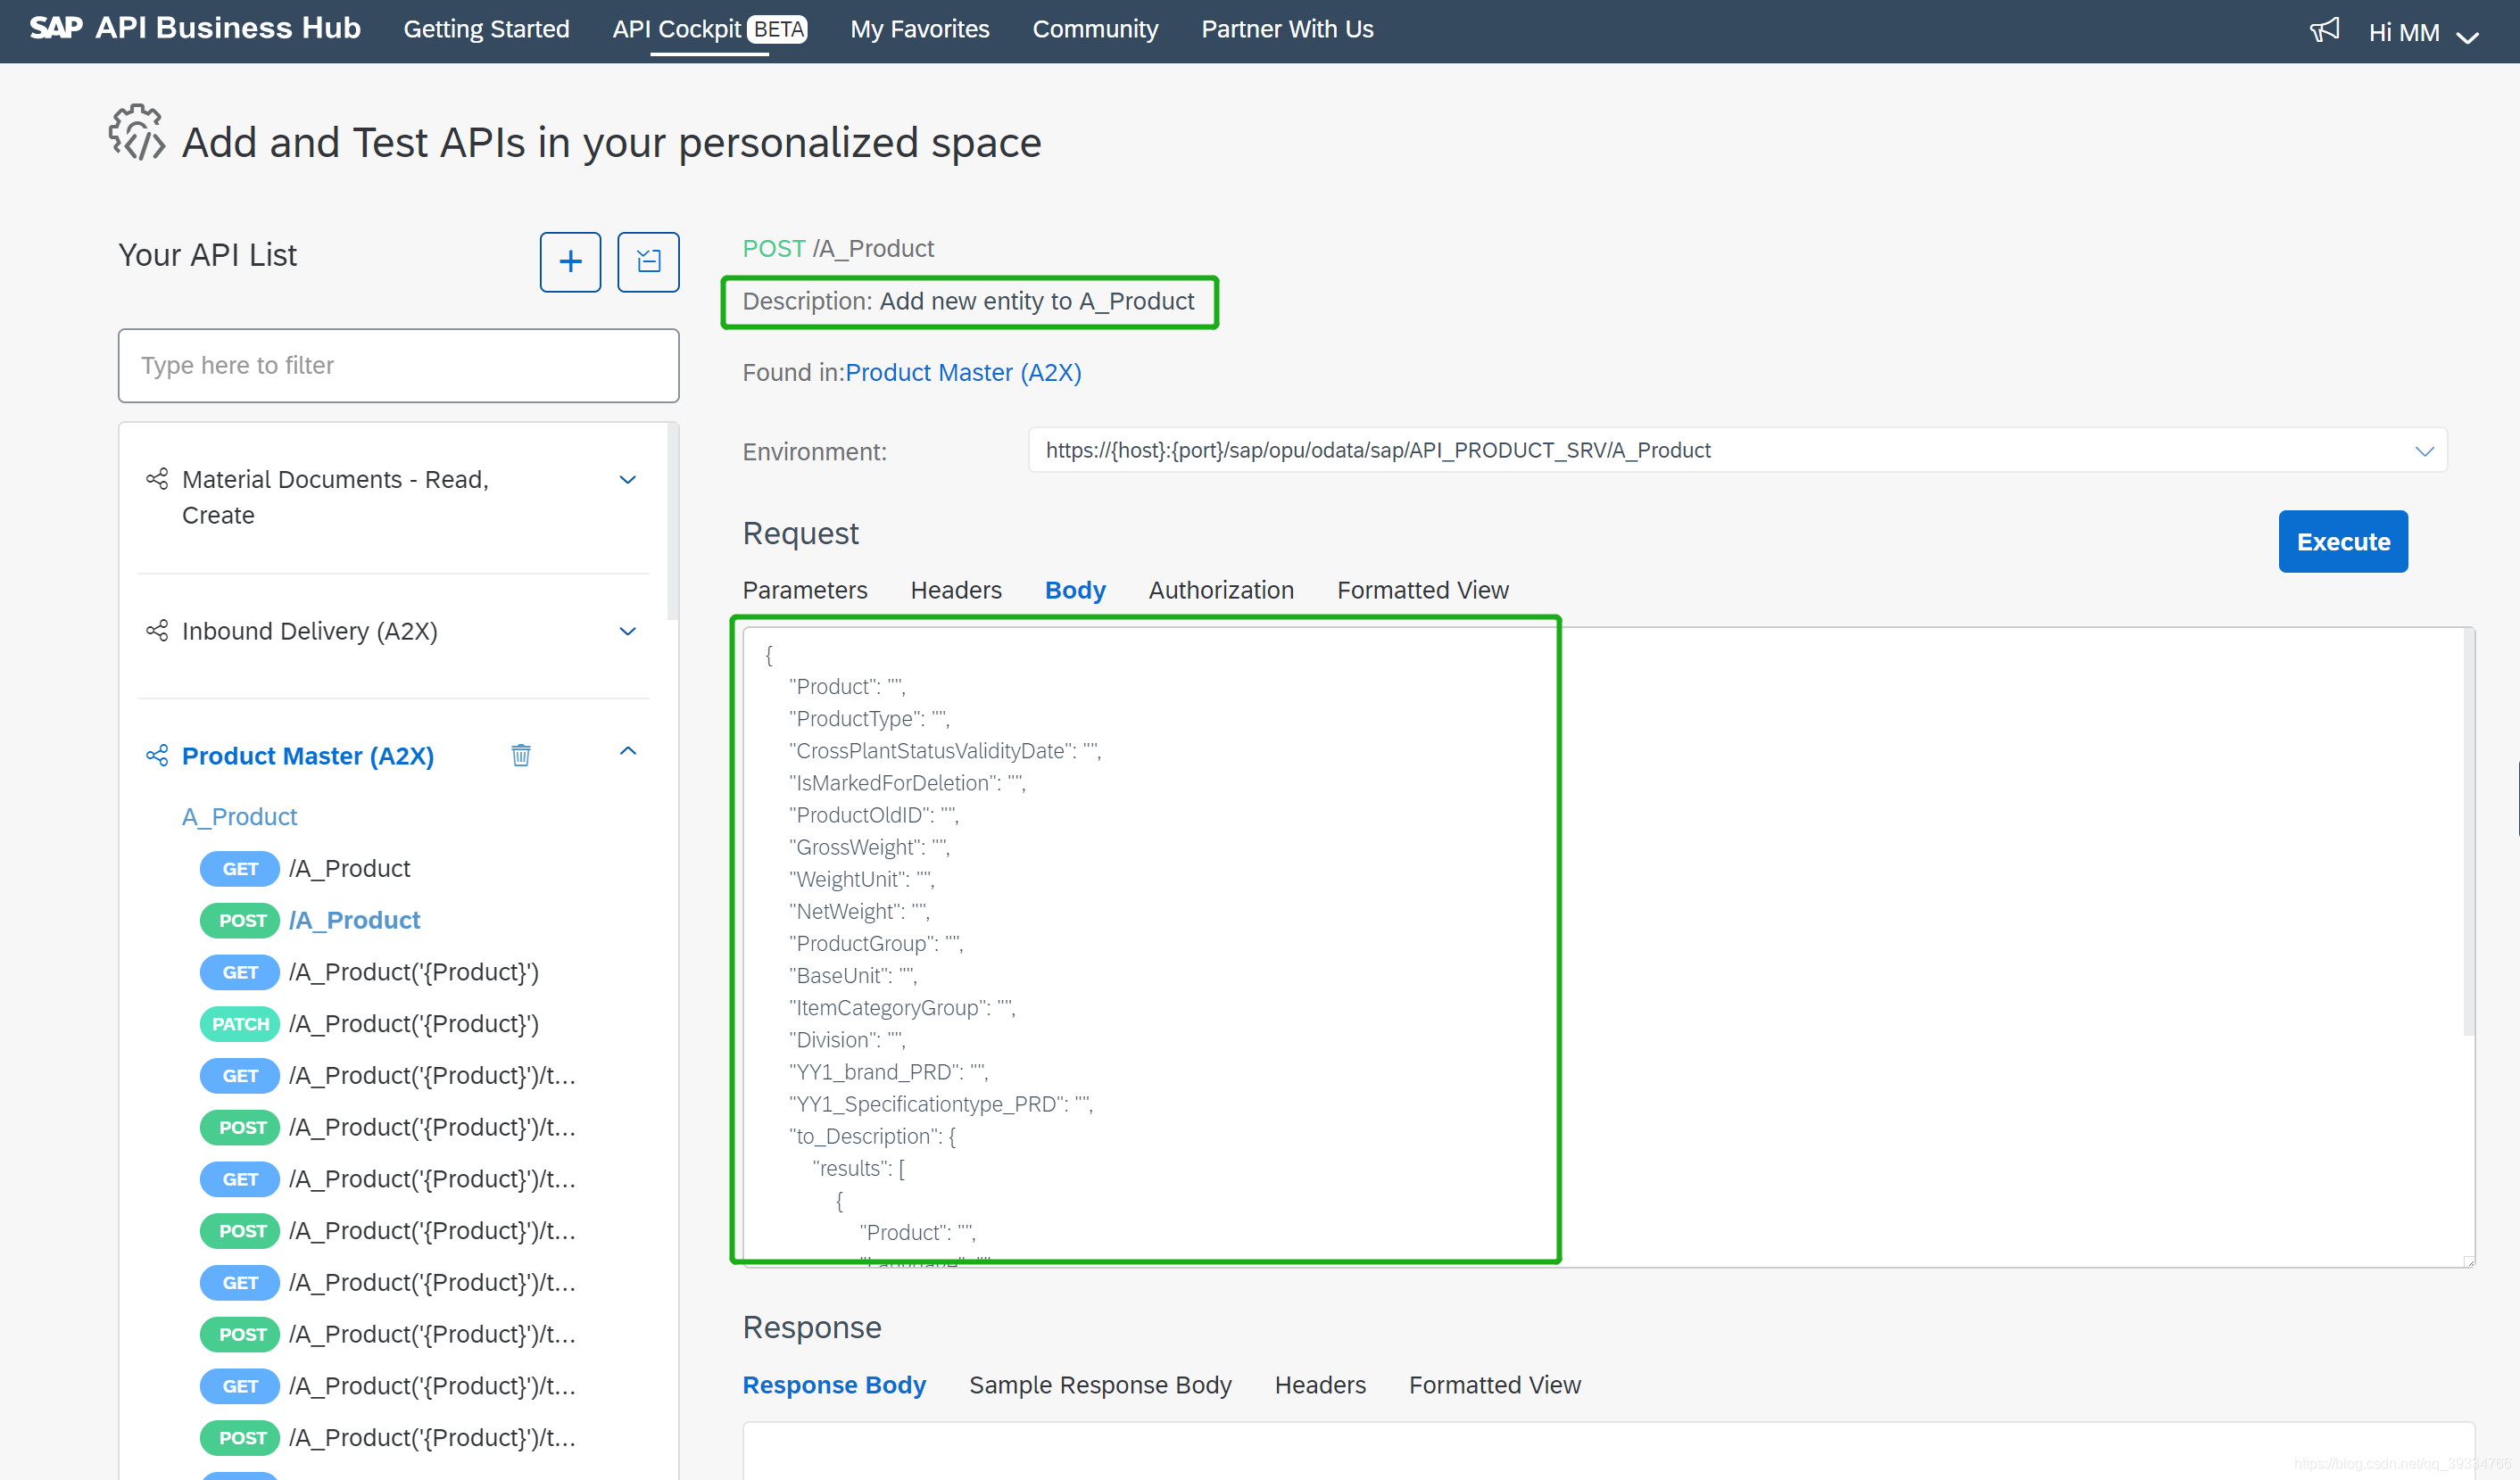Open Partner With Us

pyautogui.click(x=1287, y=29)
